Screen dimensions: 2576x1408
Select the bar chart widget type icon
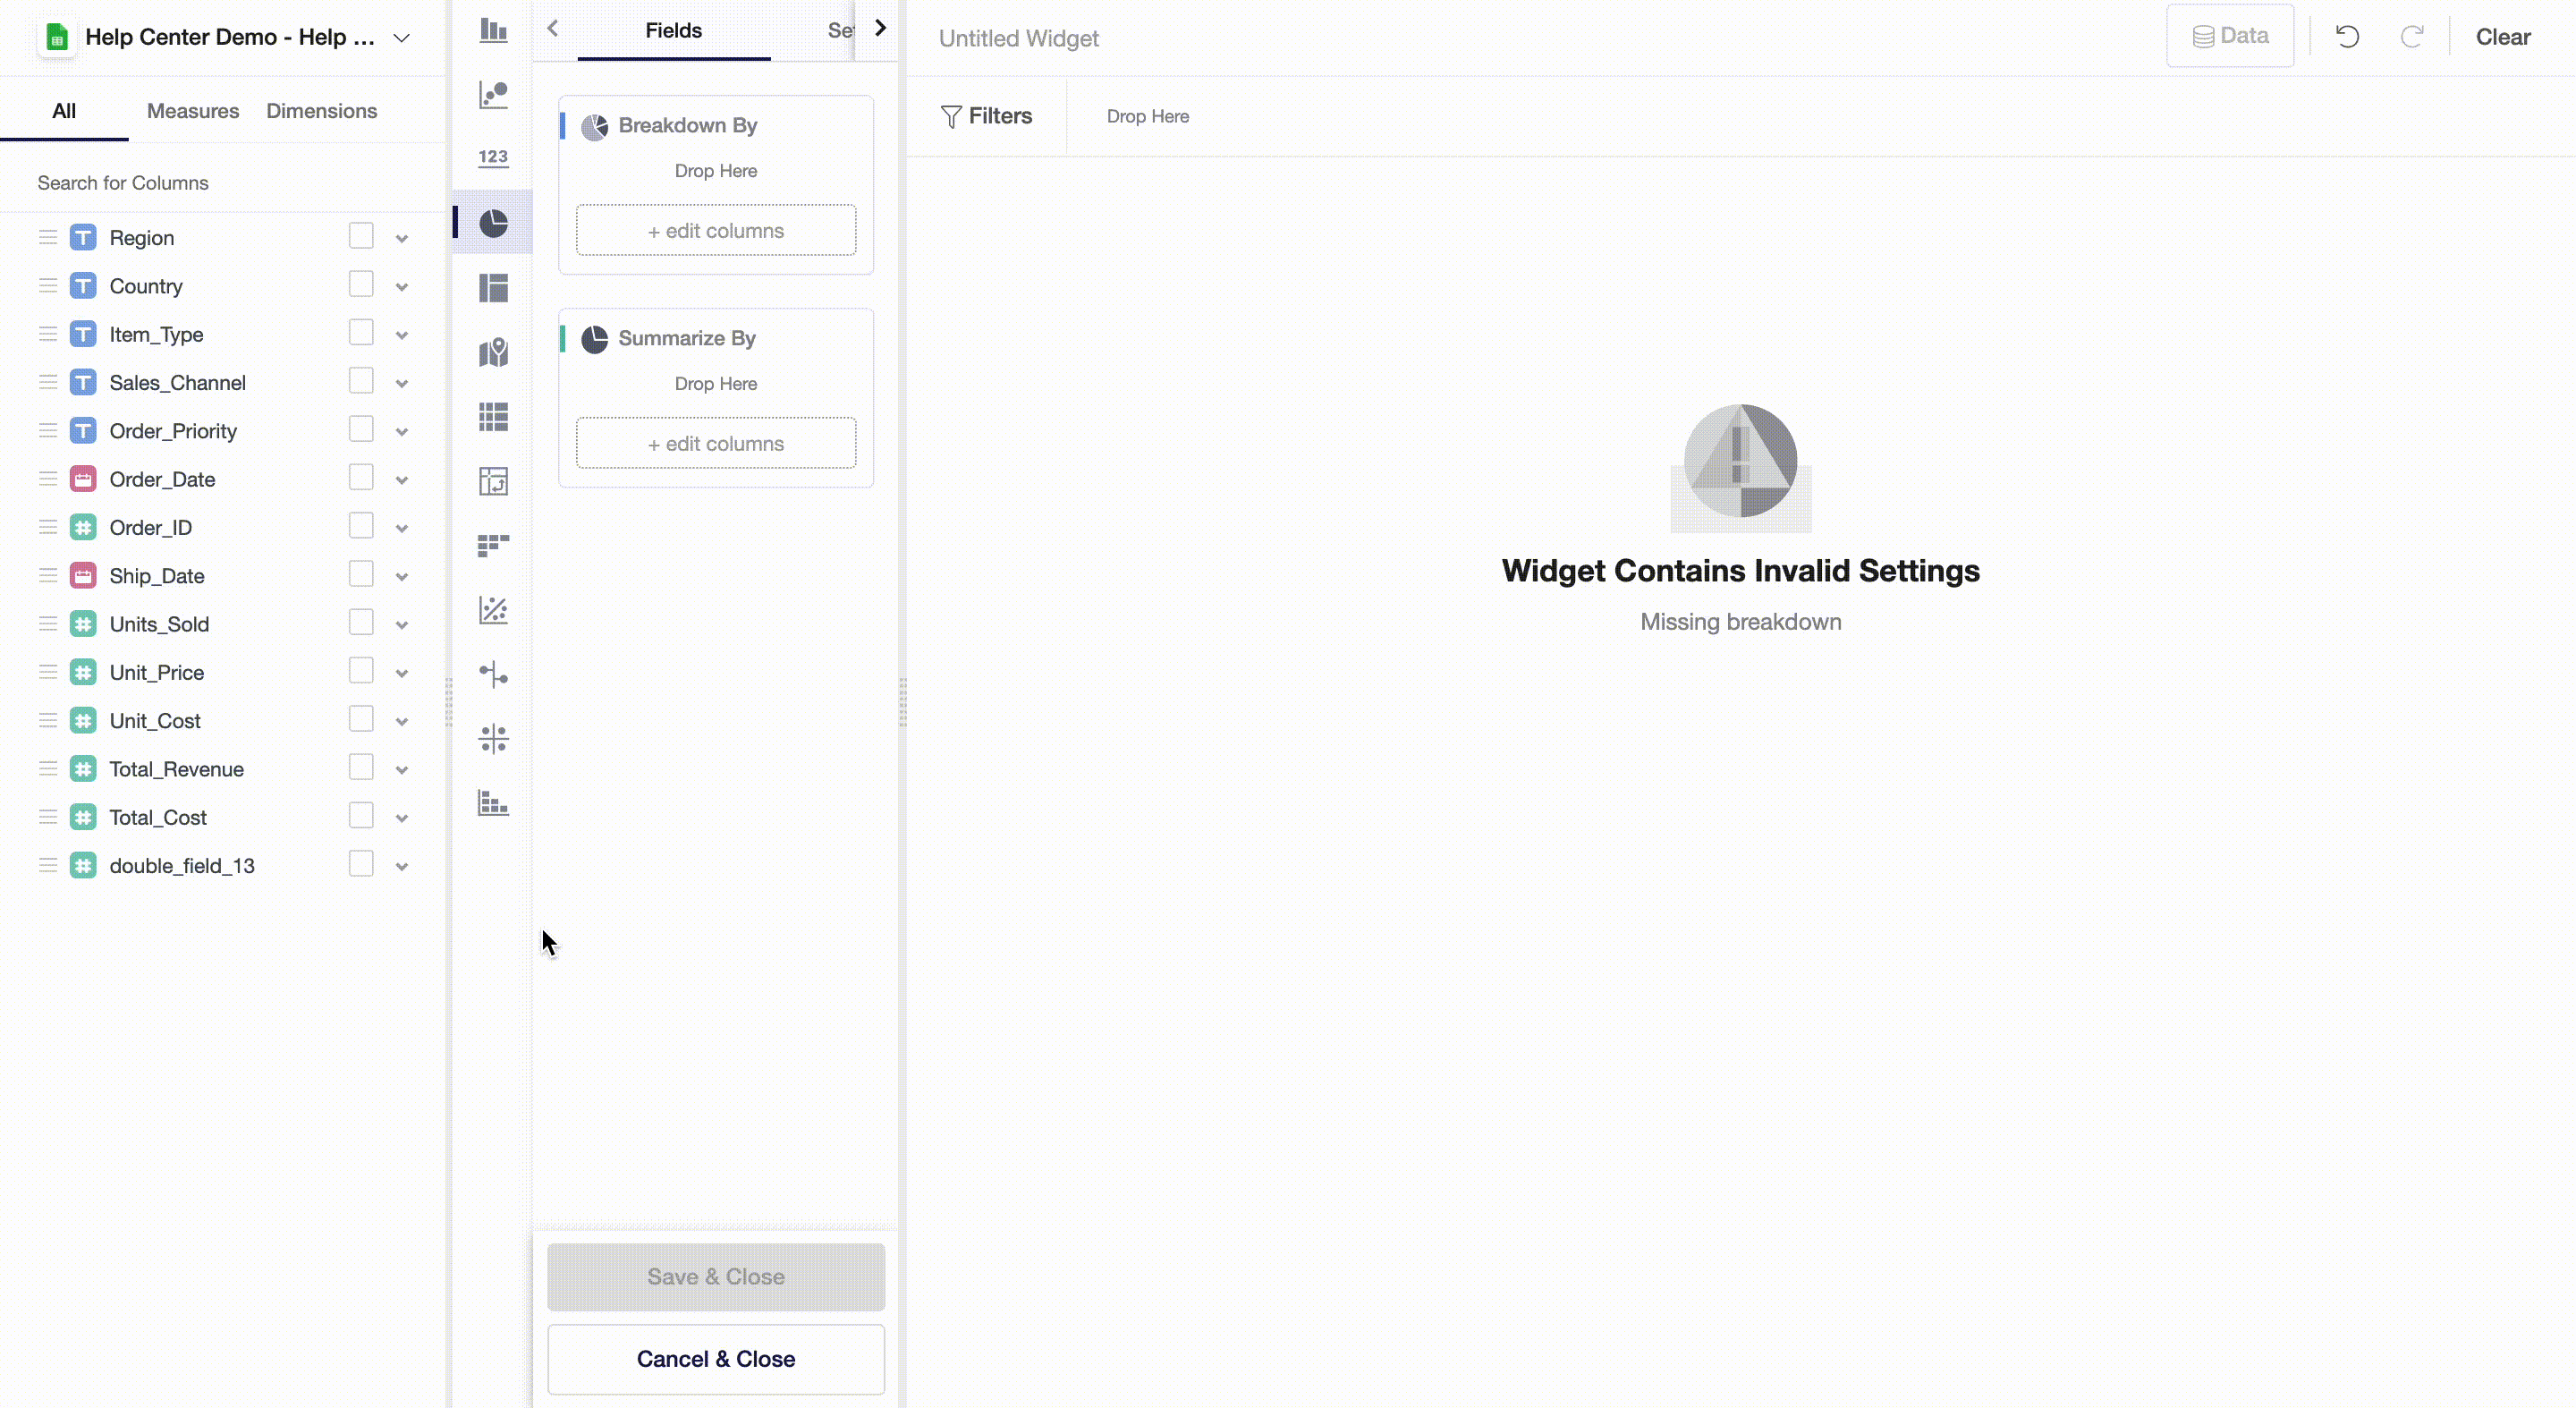pos(493,30)
